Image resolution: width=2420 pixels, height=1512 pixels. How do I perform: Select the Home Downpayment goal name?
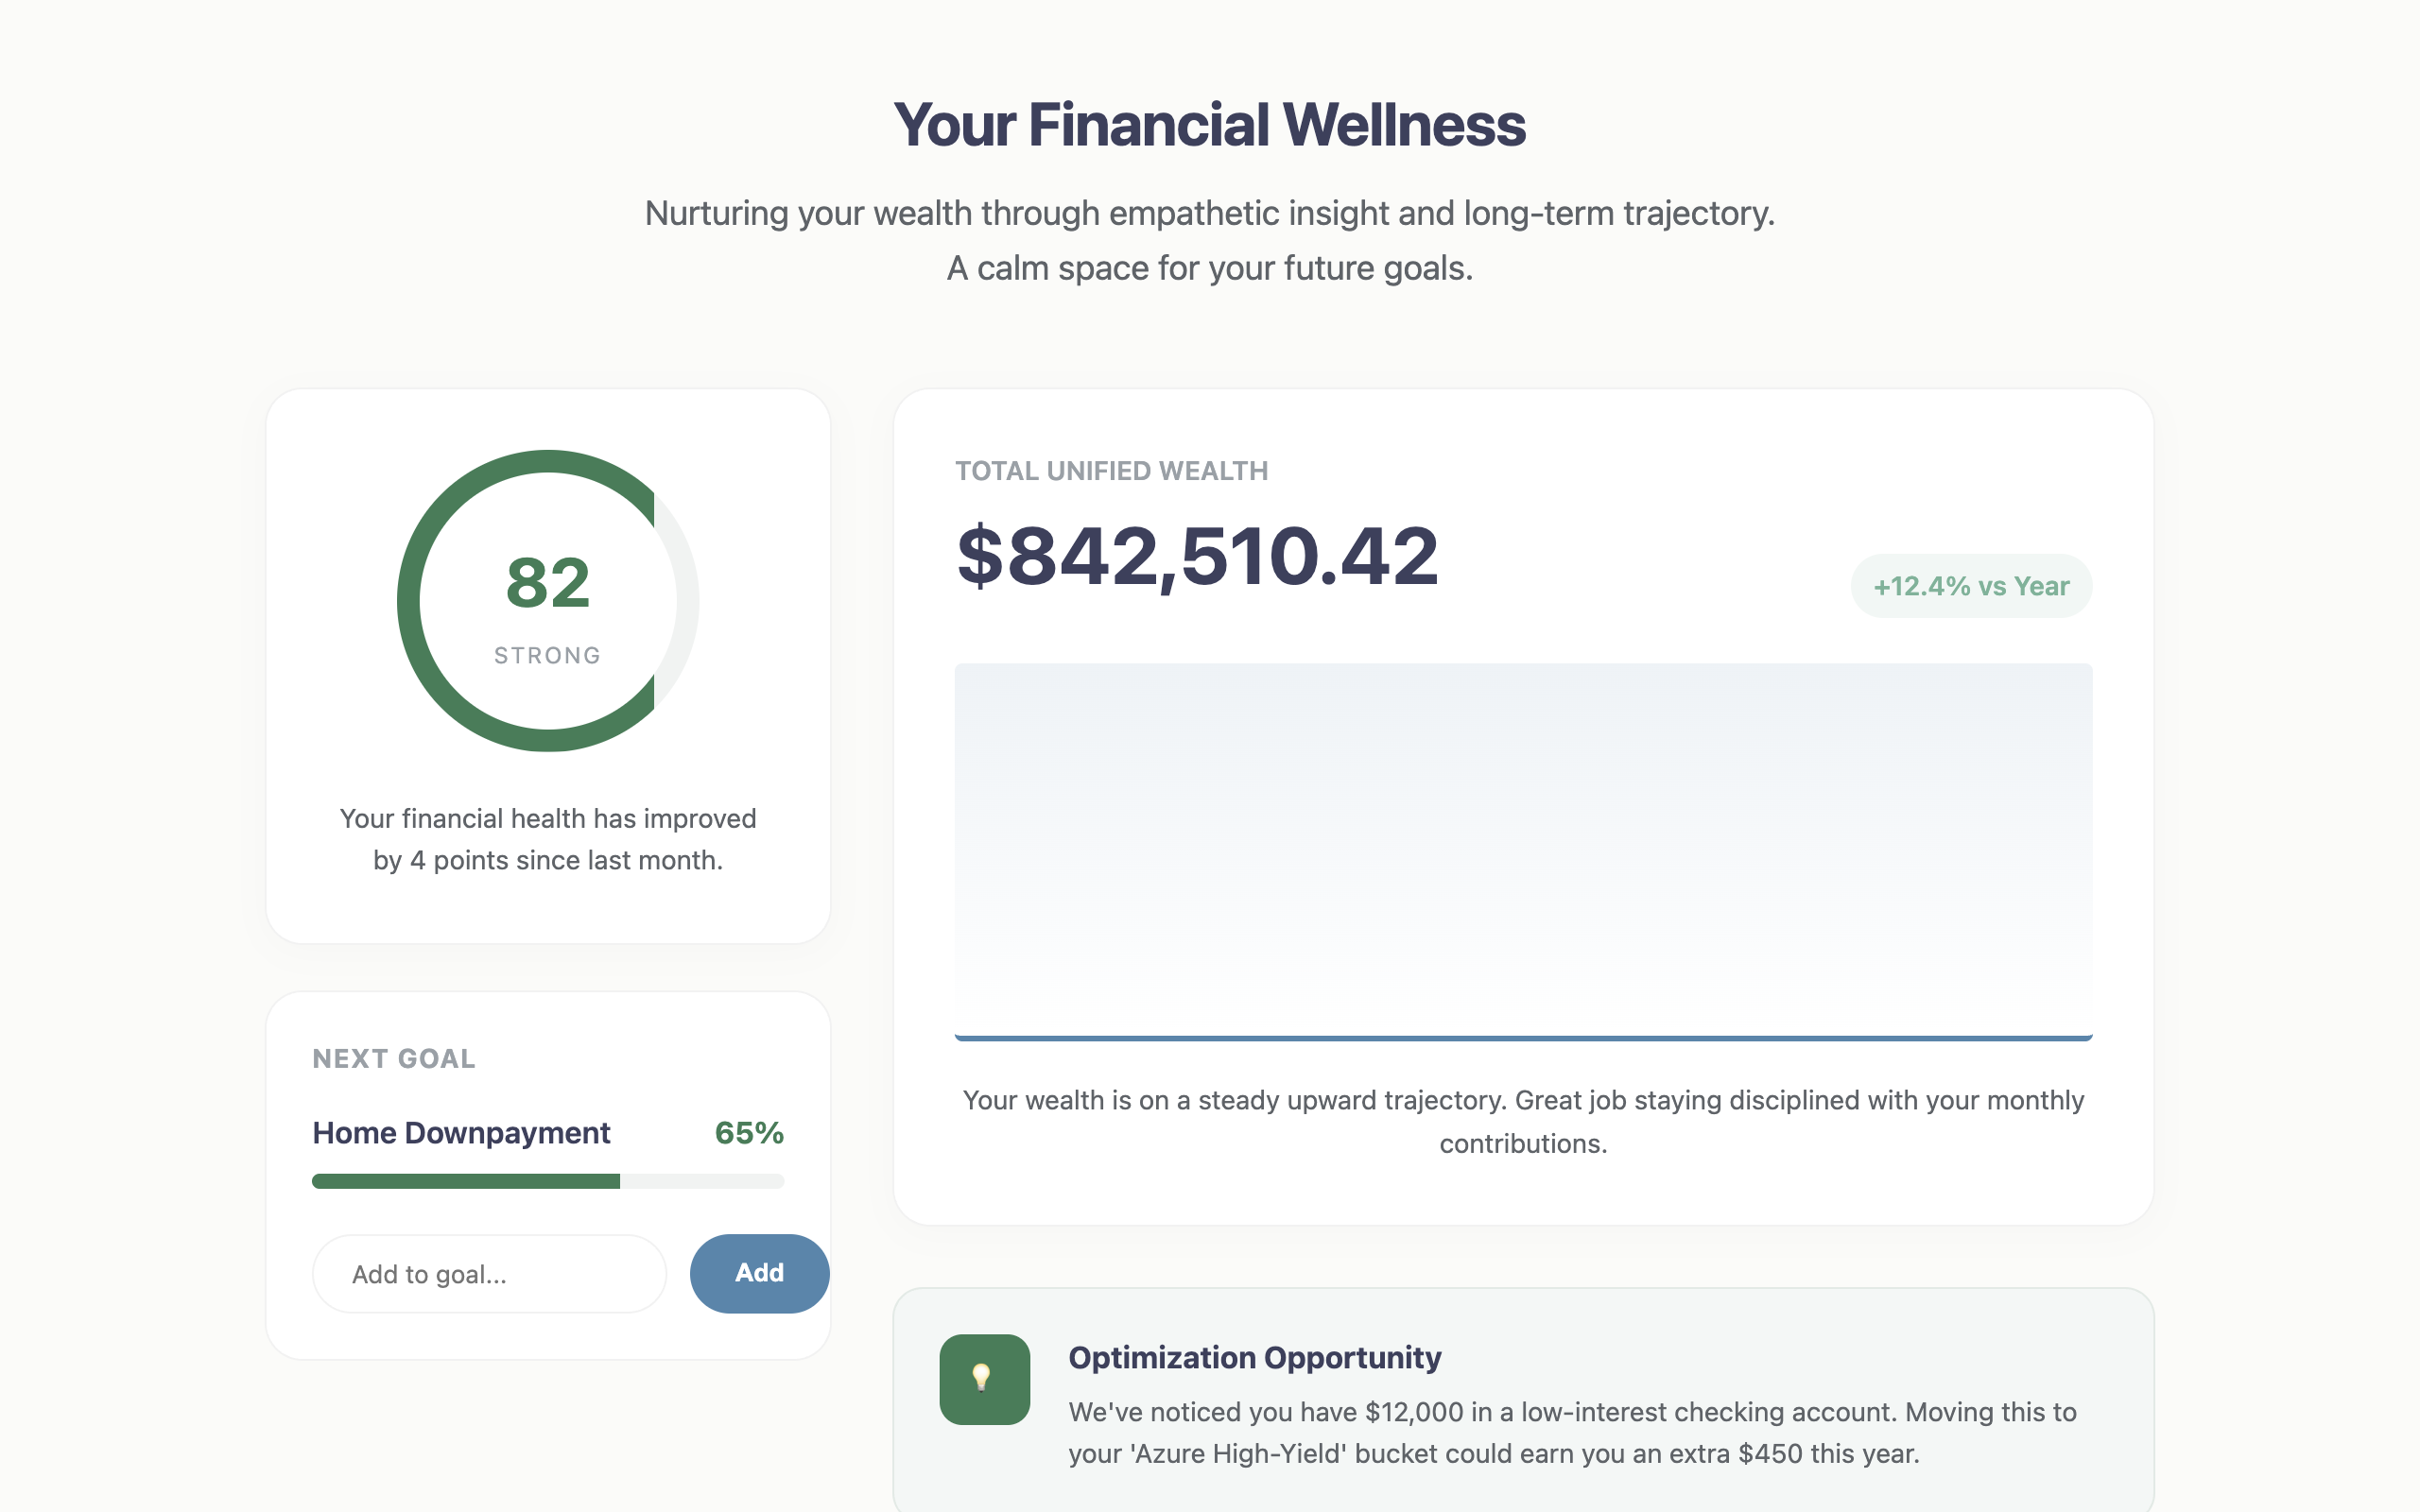(x=462, y=1133)
